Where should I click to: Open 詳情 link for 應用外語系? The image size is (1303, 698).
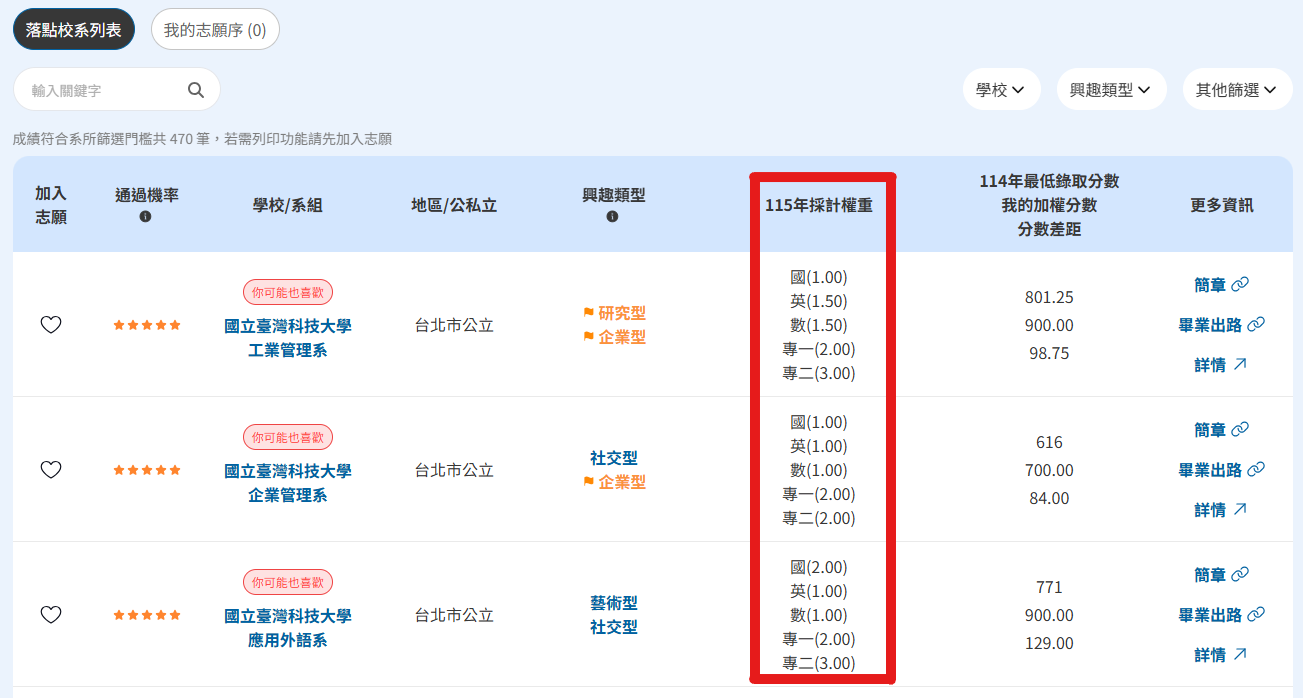pos(1221,655)
